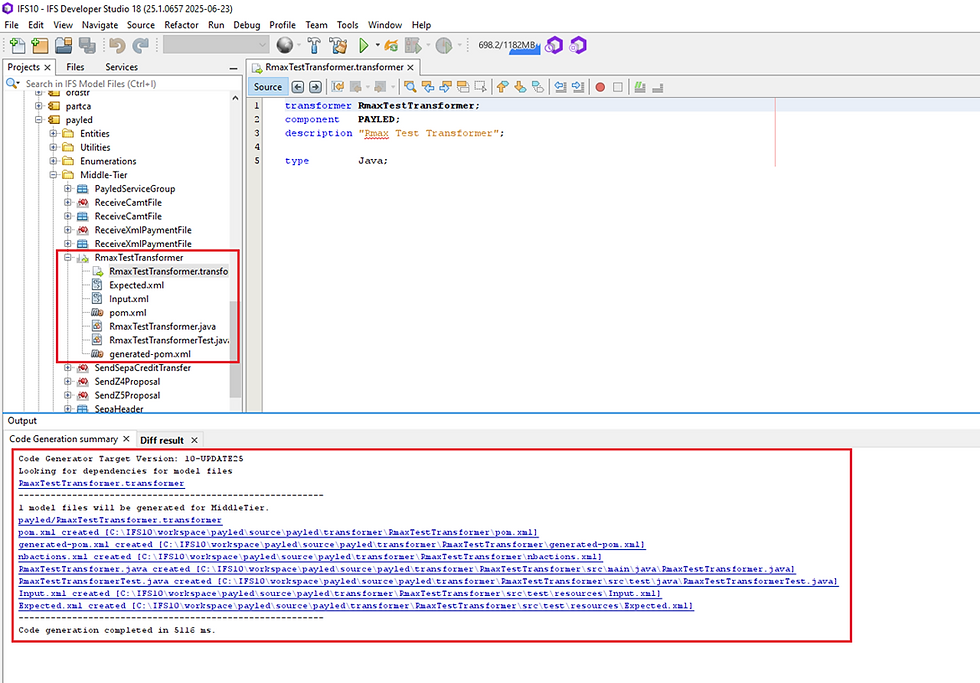This screenshot has width=980, height=683.
Task: Expand the partca tree node
Action: (39, 106)
